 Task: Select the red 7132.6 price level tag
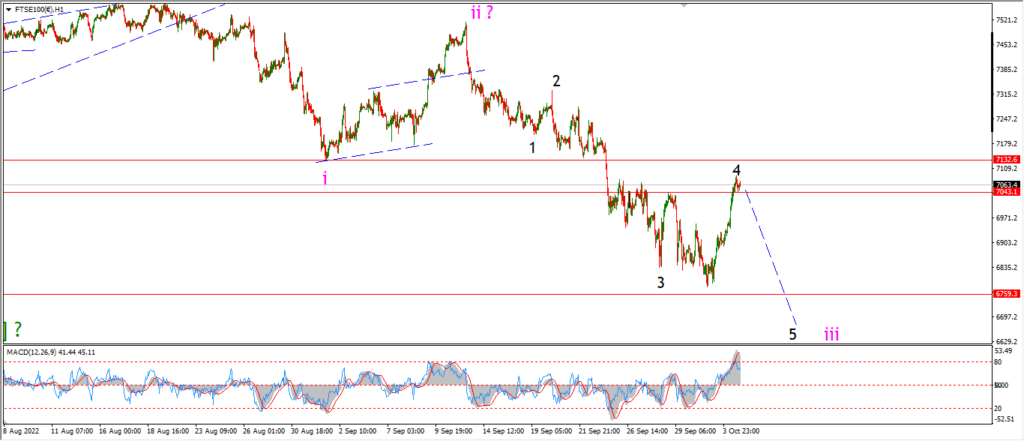pos(1002,159)
